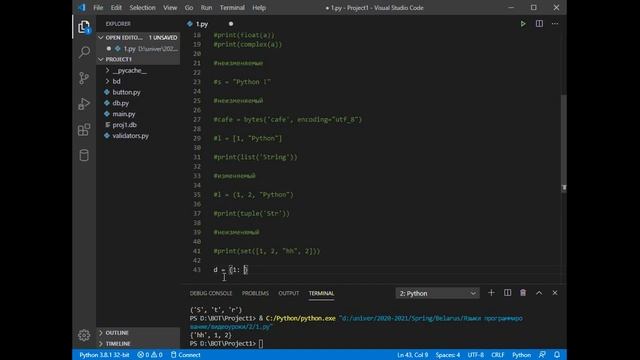Open the editor More Actions ellipsis
Screen dimensions: 640x360
tap(555, 24)
